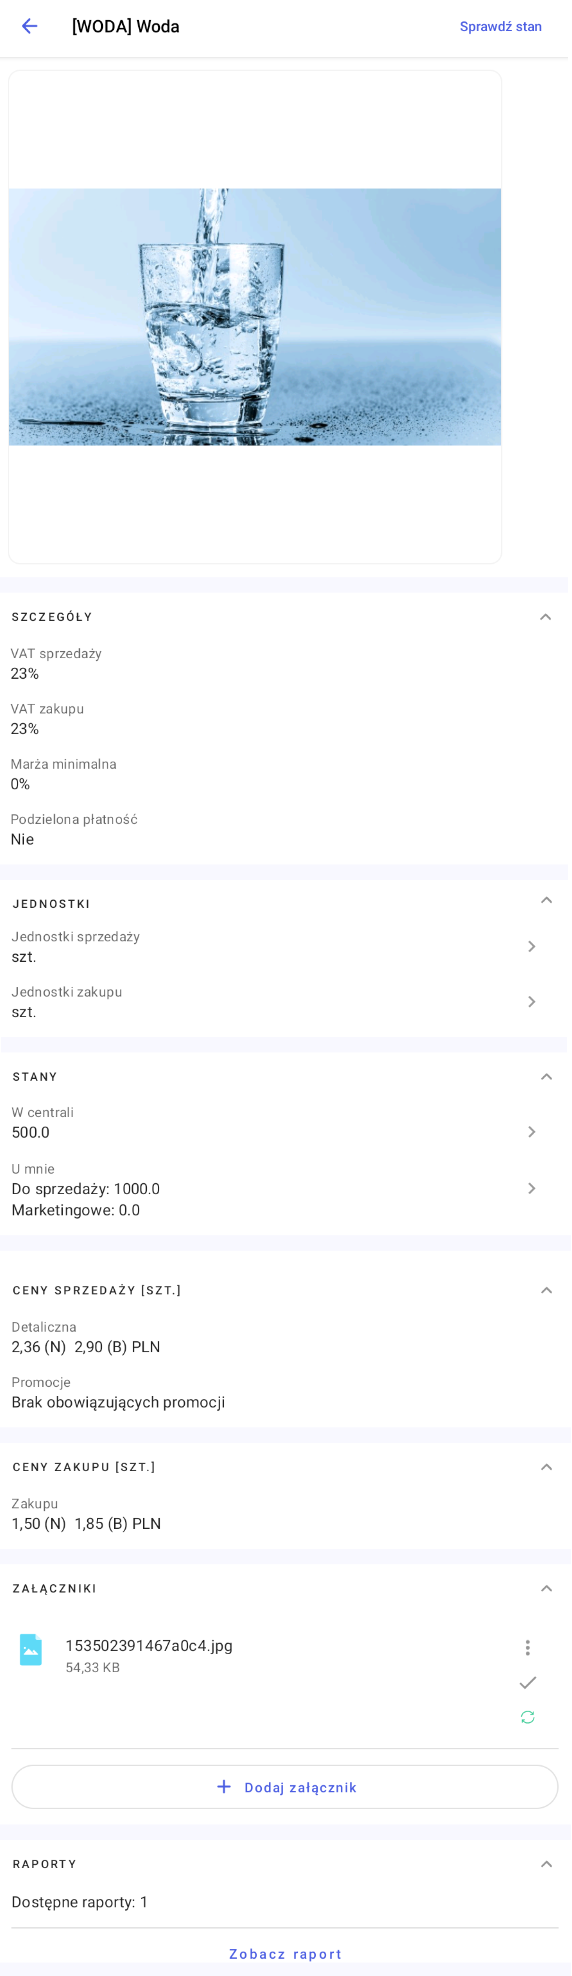Open the image file icon of the attachment
This screenshot has height=1976, width=572.
click(x=31, y=1649)
